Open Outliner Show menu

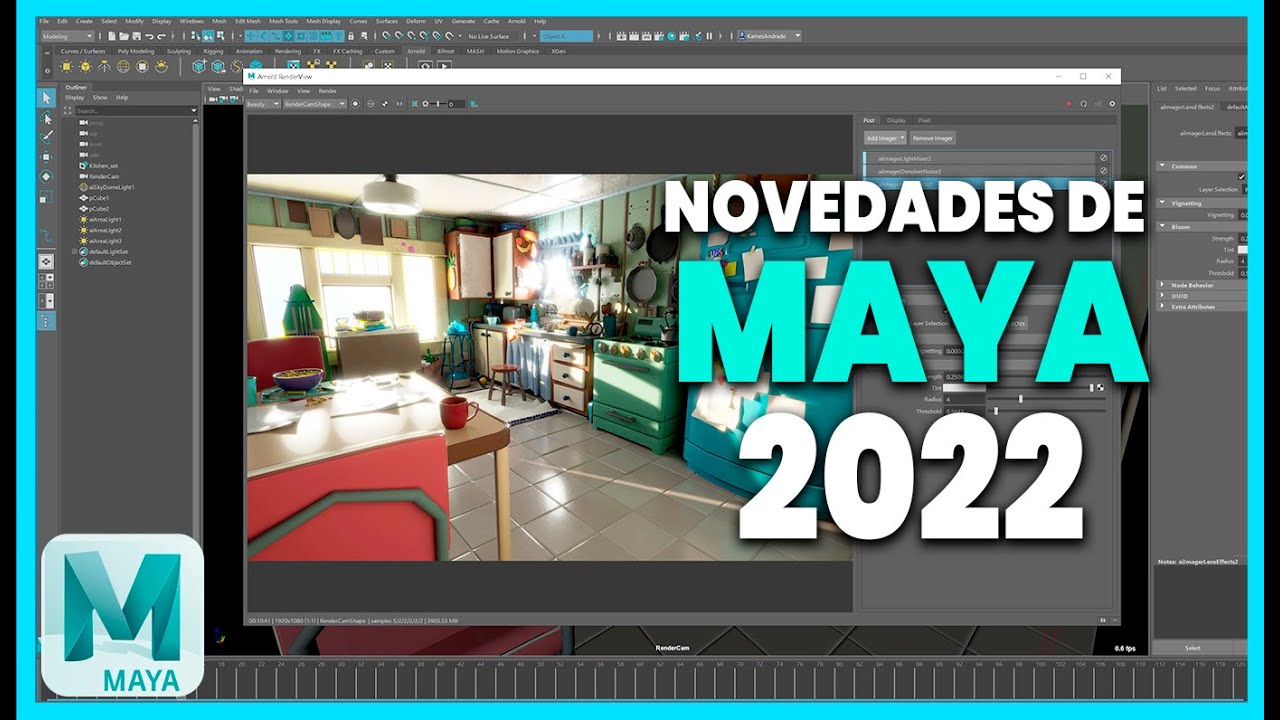point(100,98)
